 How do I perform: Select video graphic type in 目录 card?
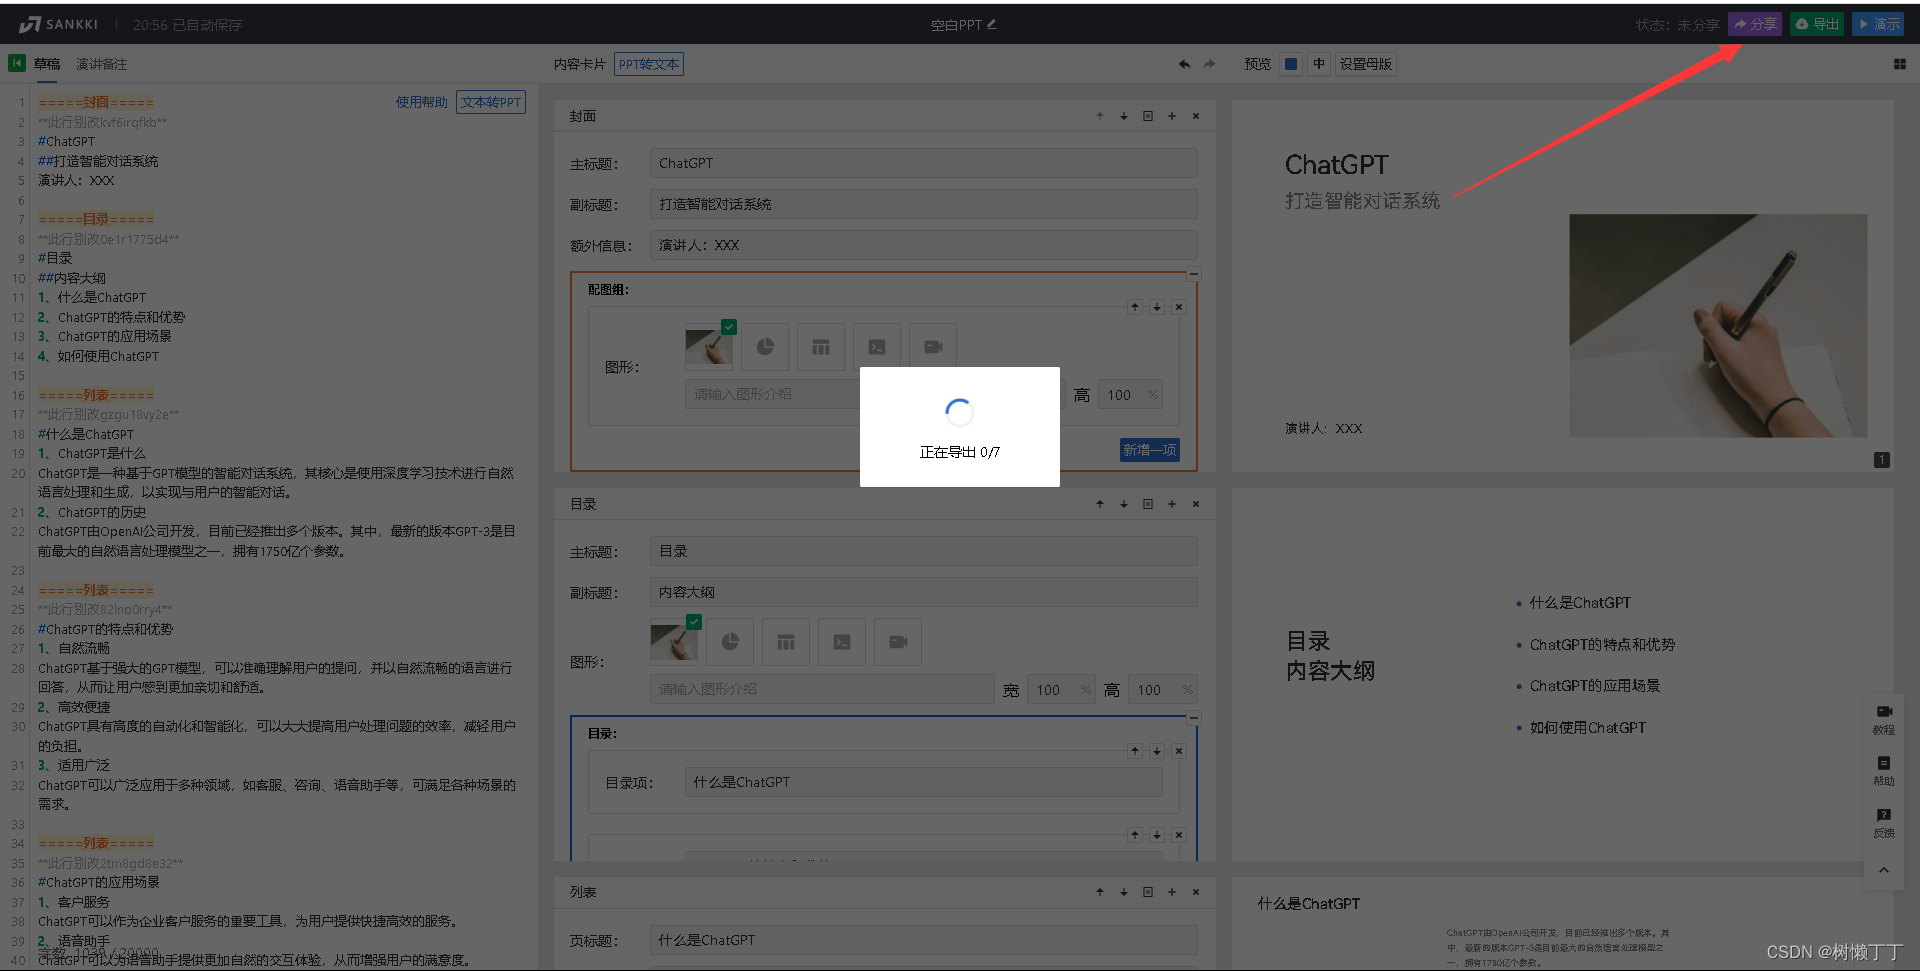(x=898, y=642)
